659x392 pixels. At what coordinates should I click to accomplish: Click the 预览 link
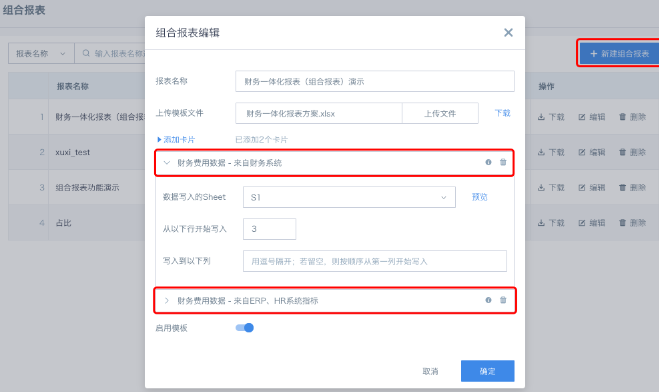pyautogui.click(x=480, y=197)
